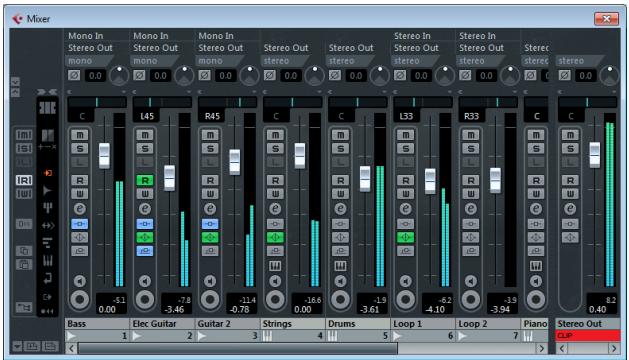Click Bass input gain knob
Screen dimensions: 629x360
pyautogui.click(x=119, y=75)
